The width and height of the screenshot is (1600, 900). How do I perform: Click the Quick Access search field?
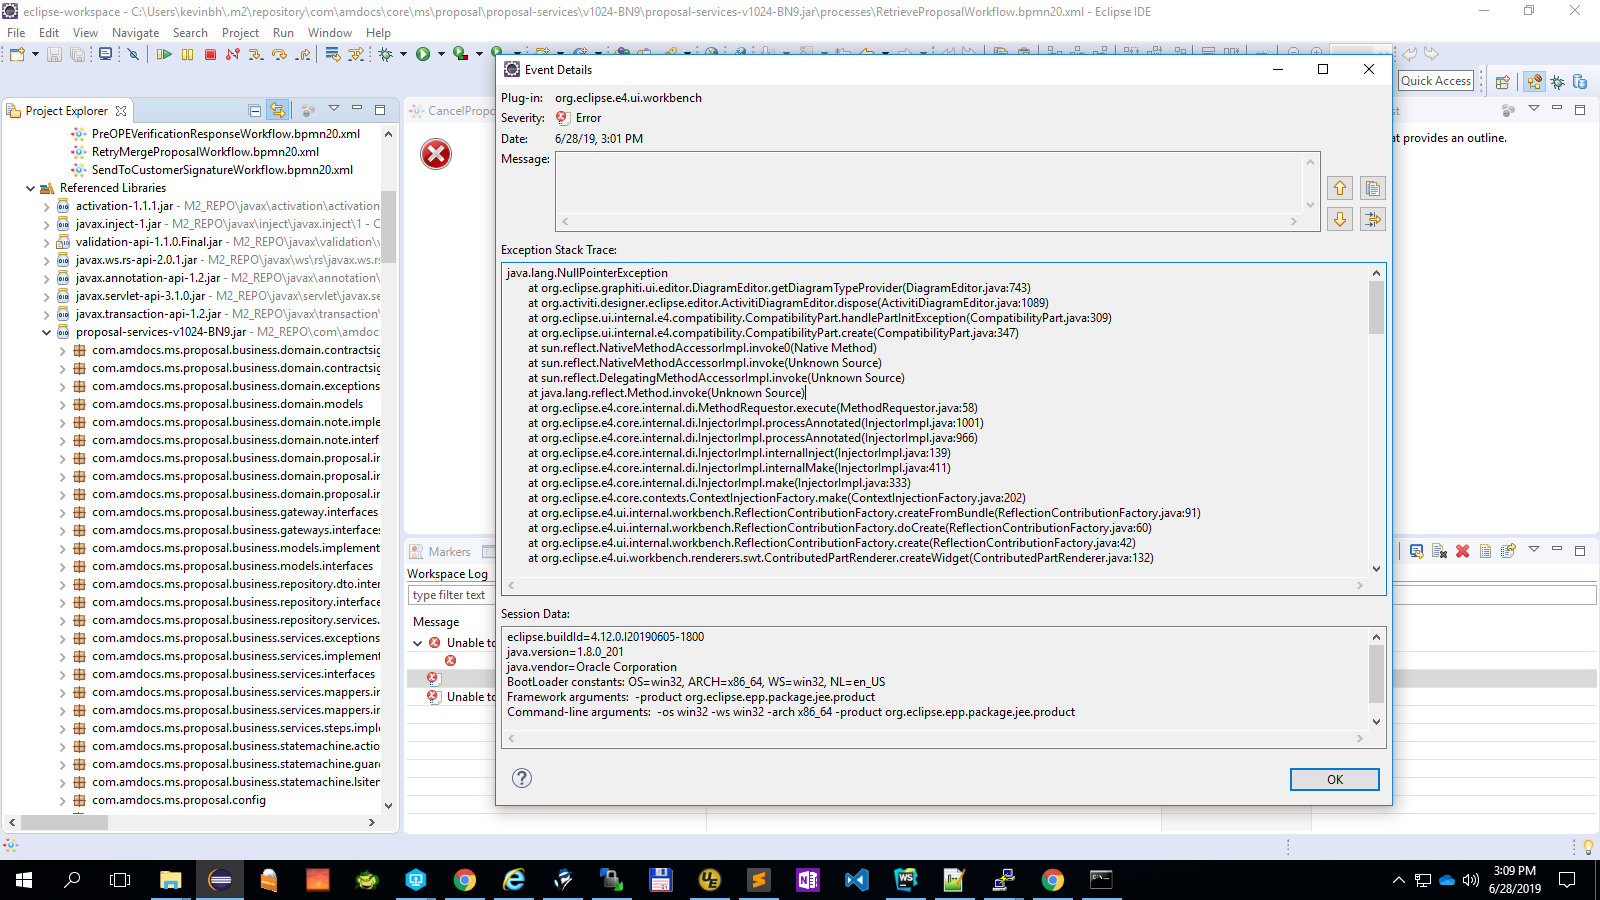click(1436, 81)
